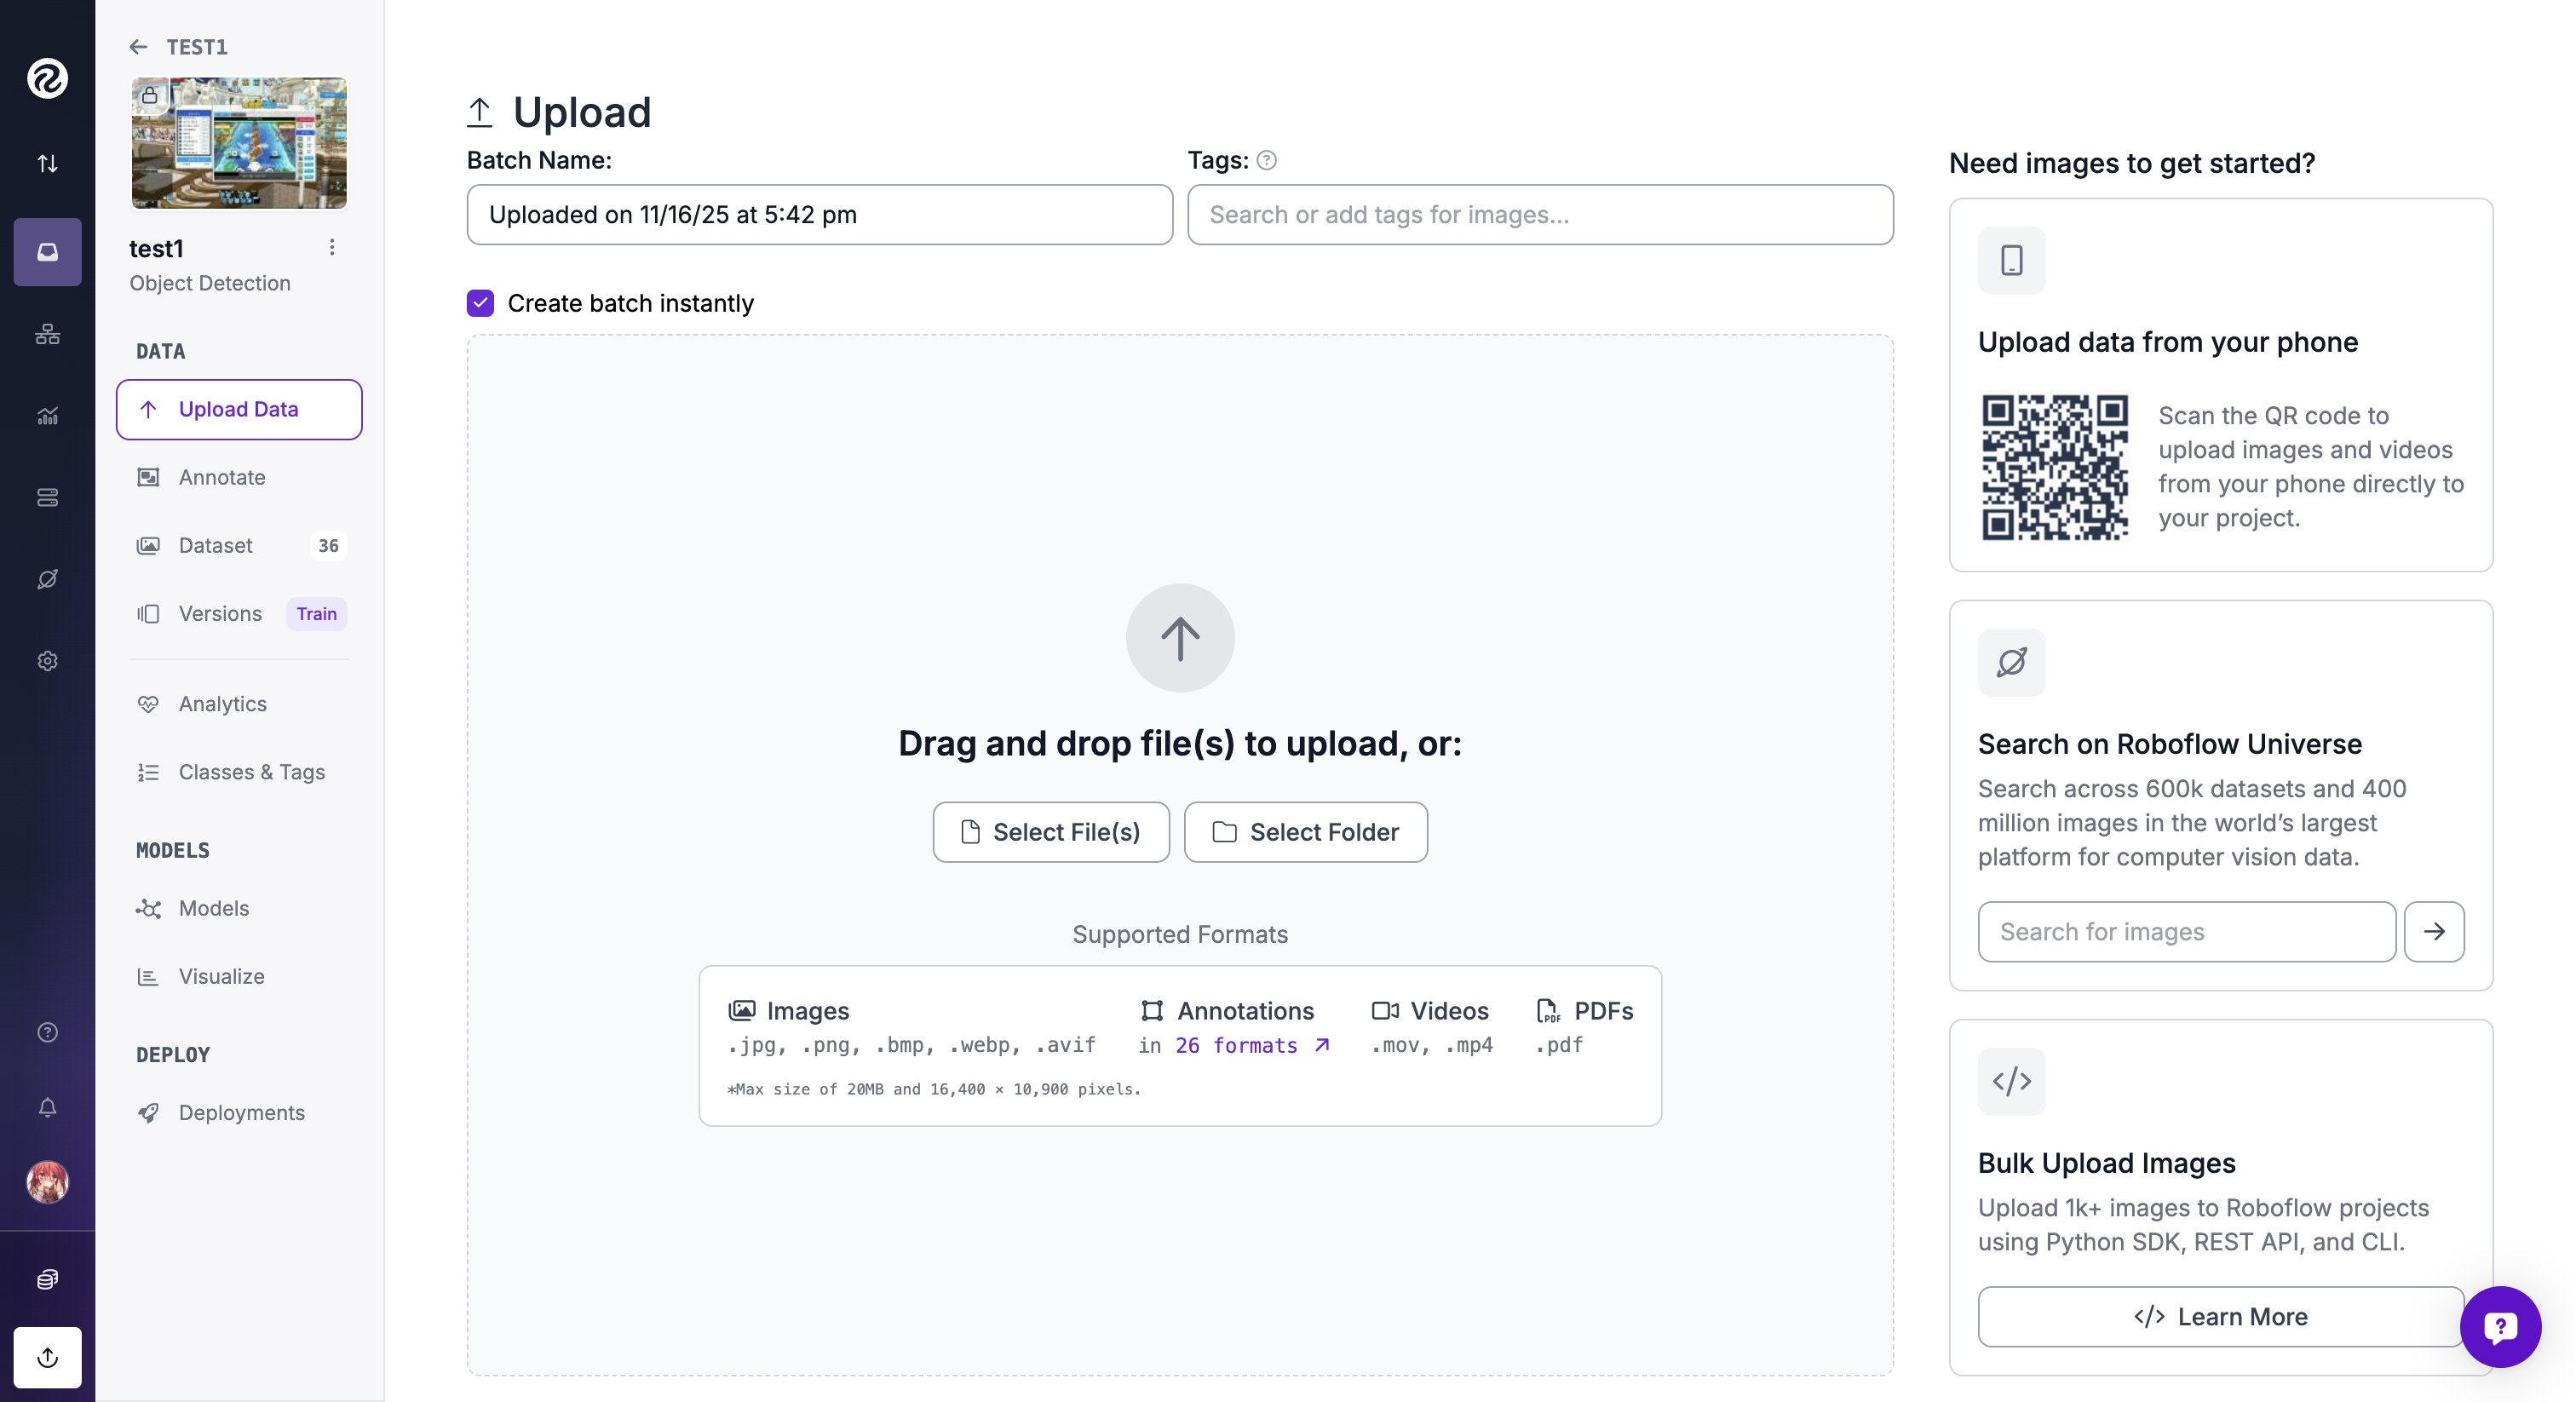Open the Tags help tooltip icon
This screenshot has height=1402, width=2576.
click(1266, 160)
